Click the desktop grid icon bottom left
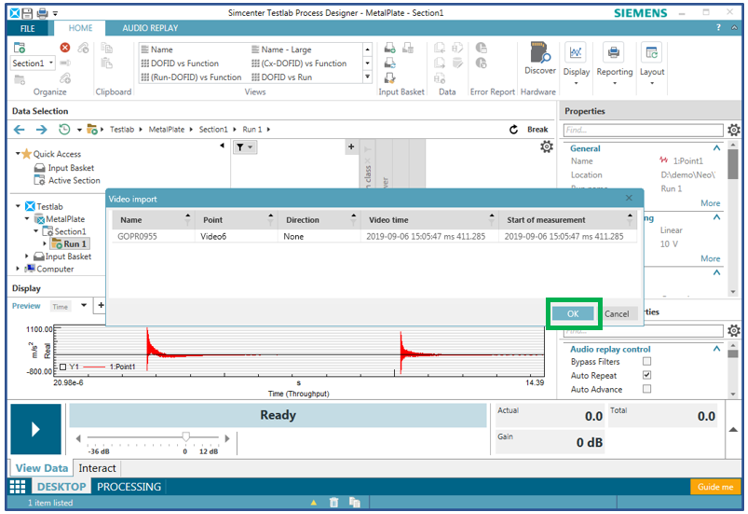The width and height of the screenshot is (748, 514). [18, 487]
